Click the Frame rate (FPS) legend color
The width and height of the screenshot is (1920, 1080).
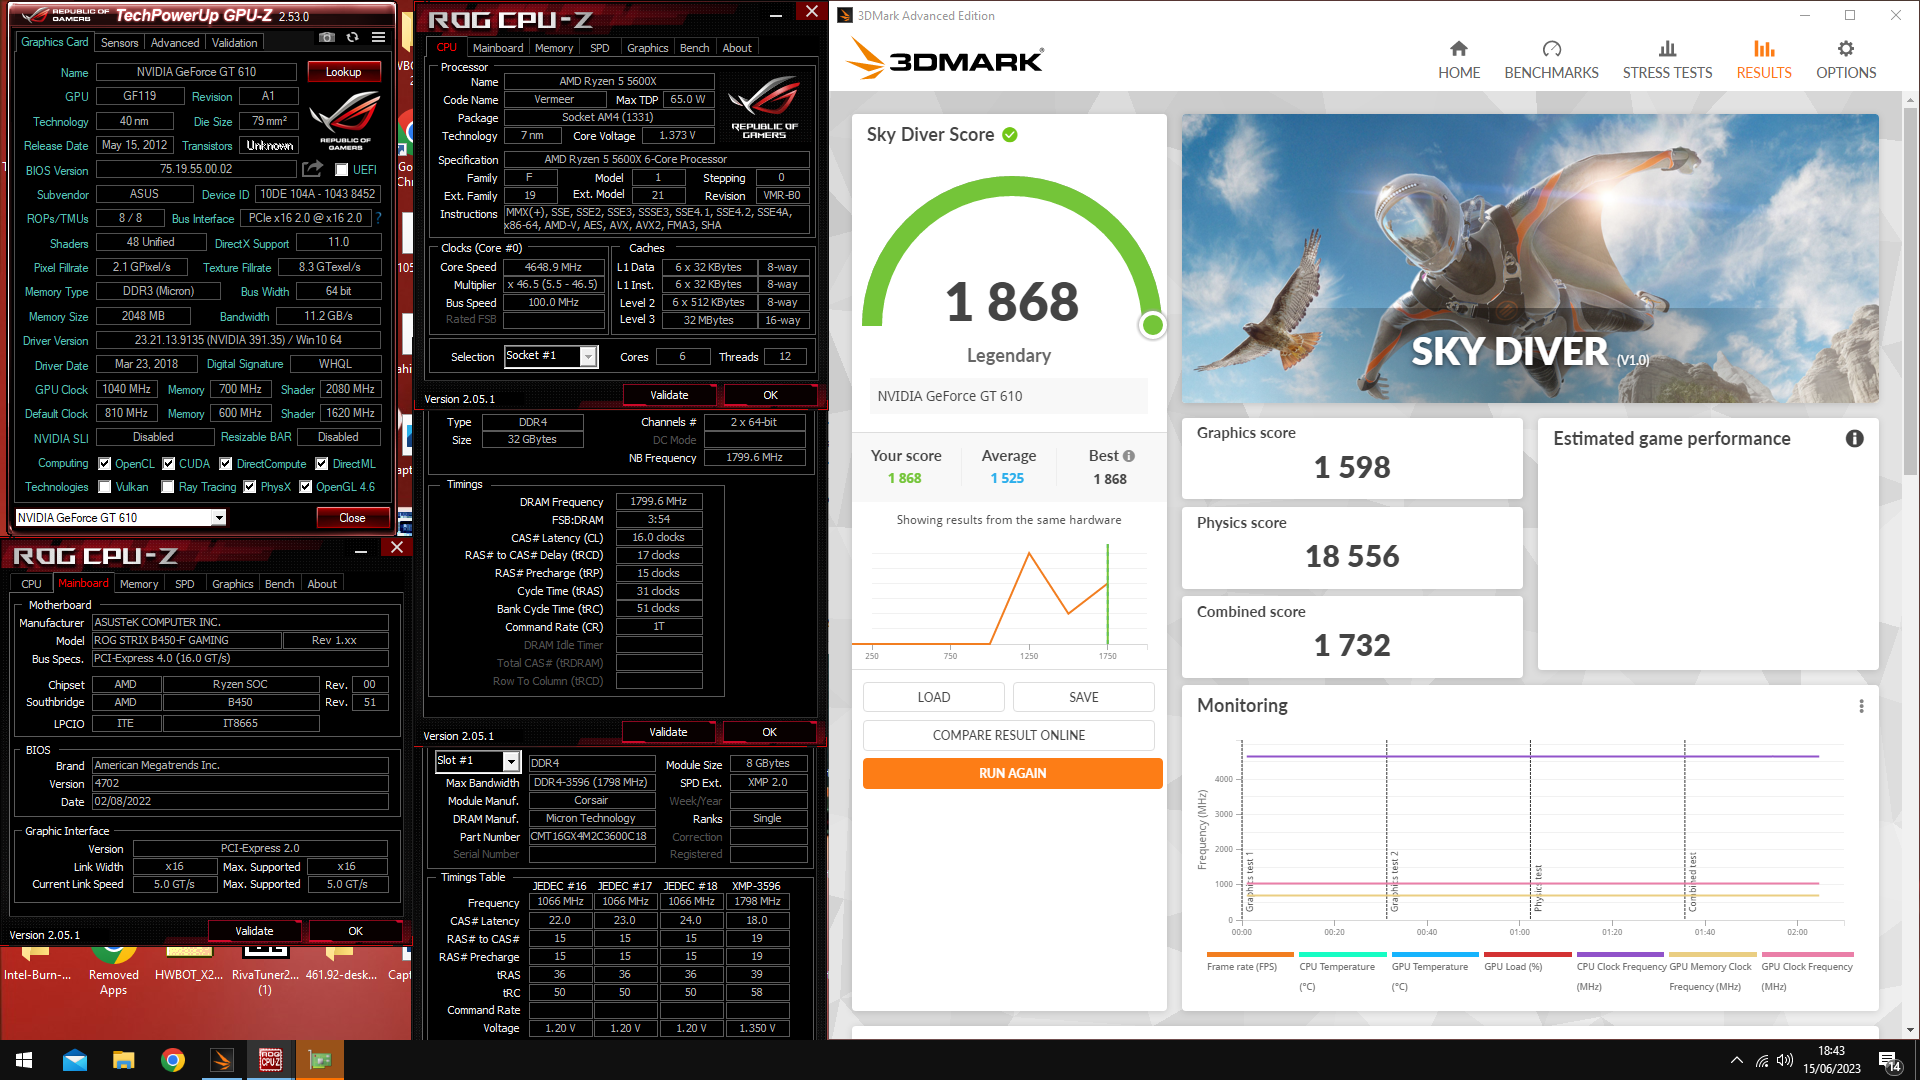(x=1250, y=954)
